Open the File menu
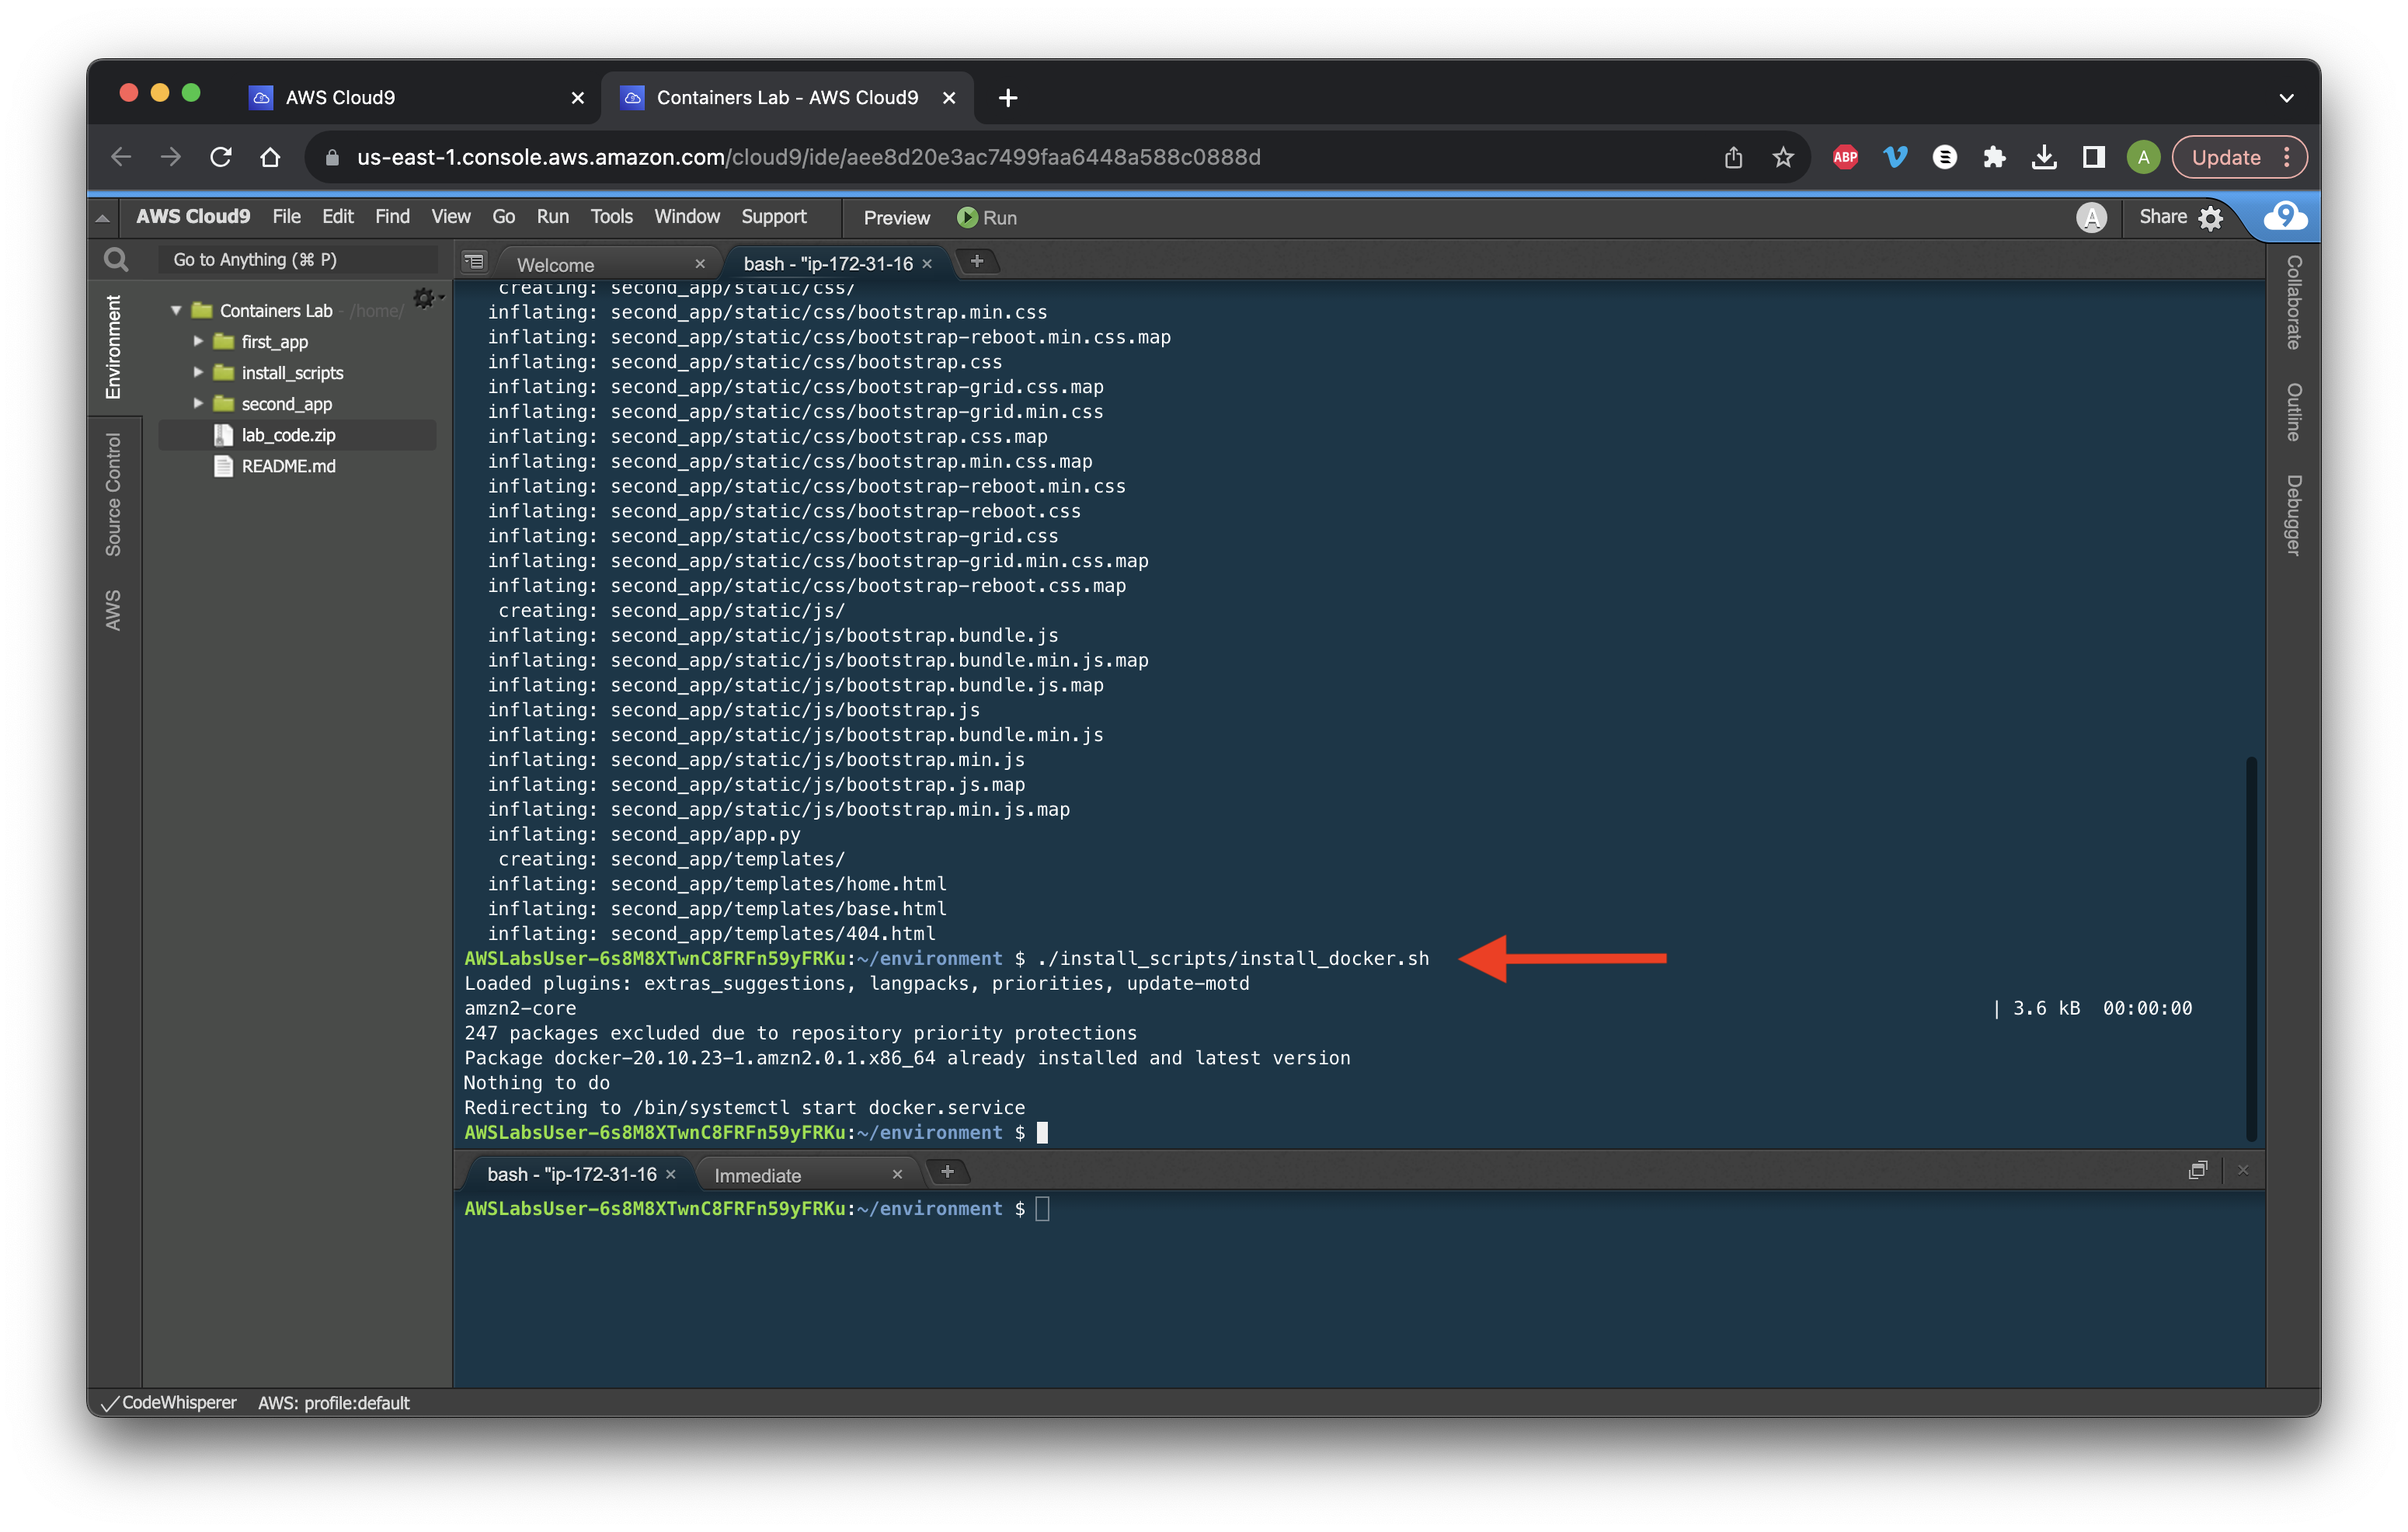This screenshot has width=2408, height=1532. (286, 217)
